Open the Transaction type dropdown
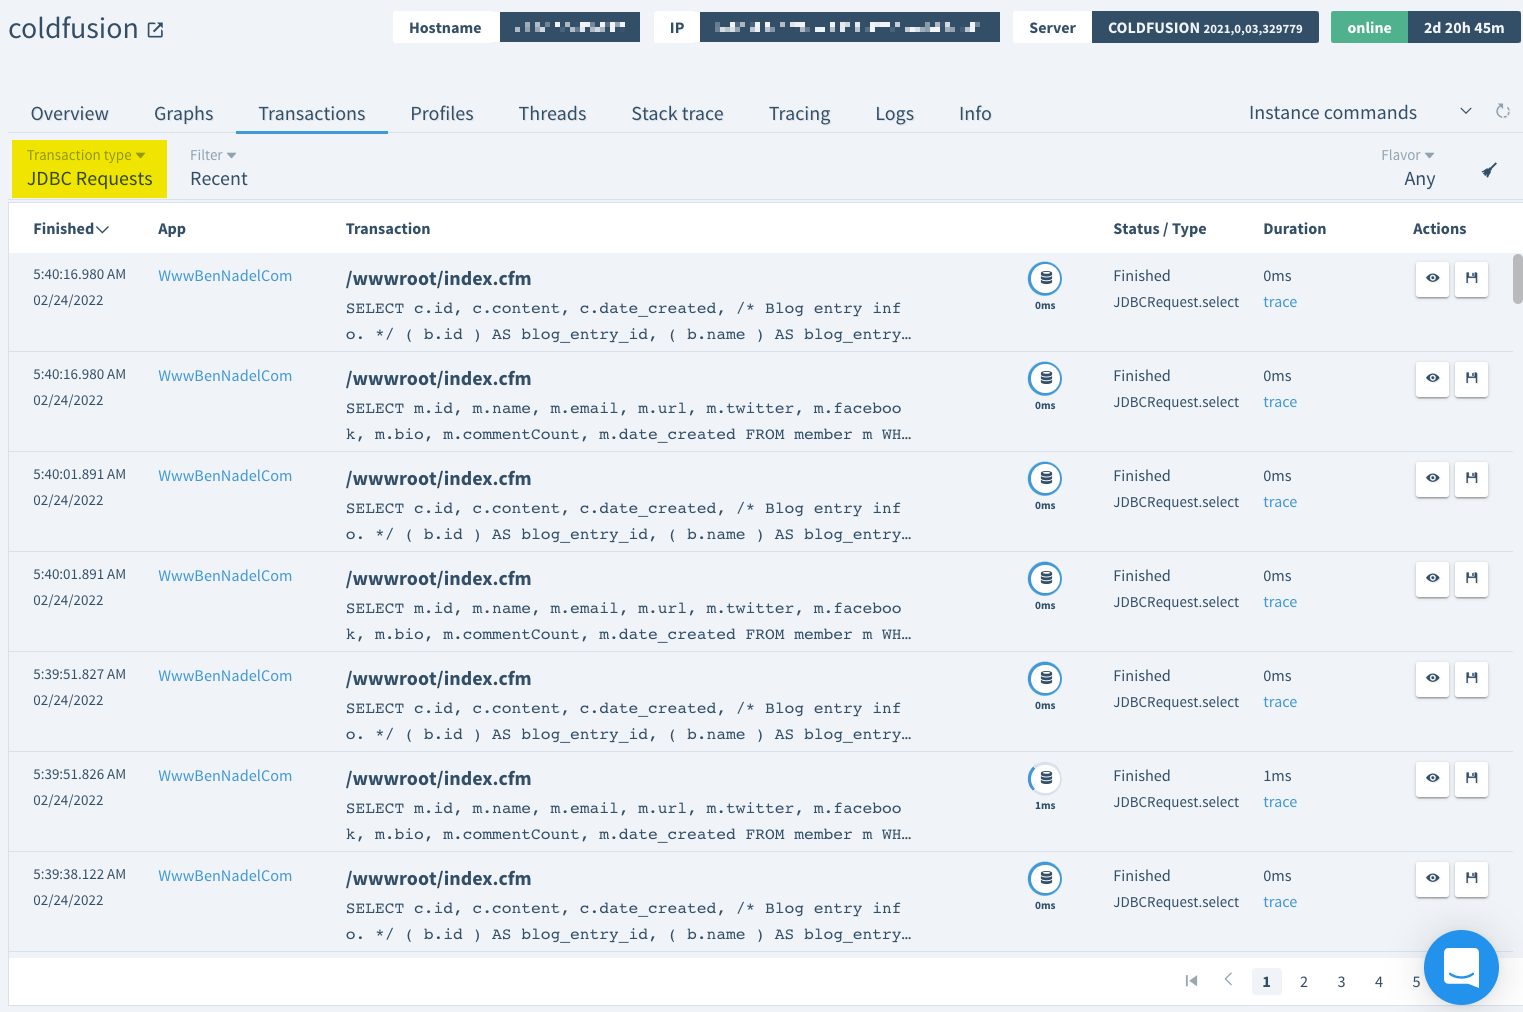This screenshot has height=1012, width=1523. tap(89, 168)
